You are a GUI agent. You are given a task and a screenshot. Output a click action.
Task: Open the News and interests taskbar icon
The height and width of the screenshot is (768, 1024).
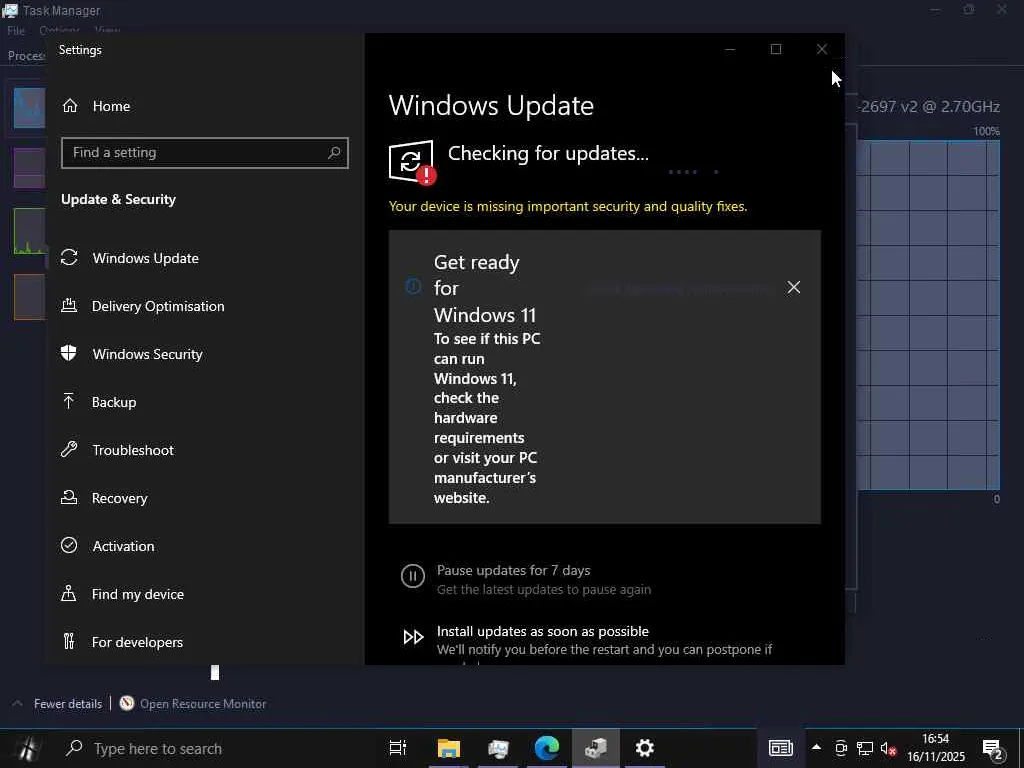781,748
